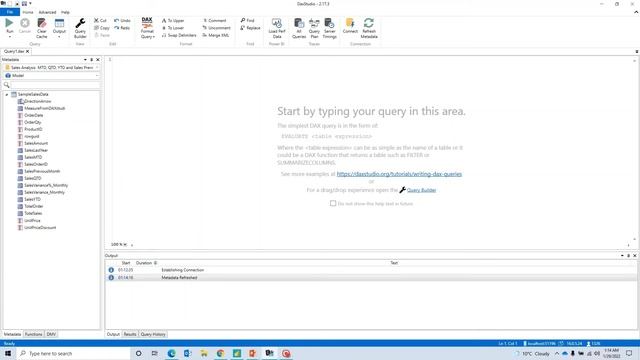Click the Comment button

(x=215, y=20)
